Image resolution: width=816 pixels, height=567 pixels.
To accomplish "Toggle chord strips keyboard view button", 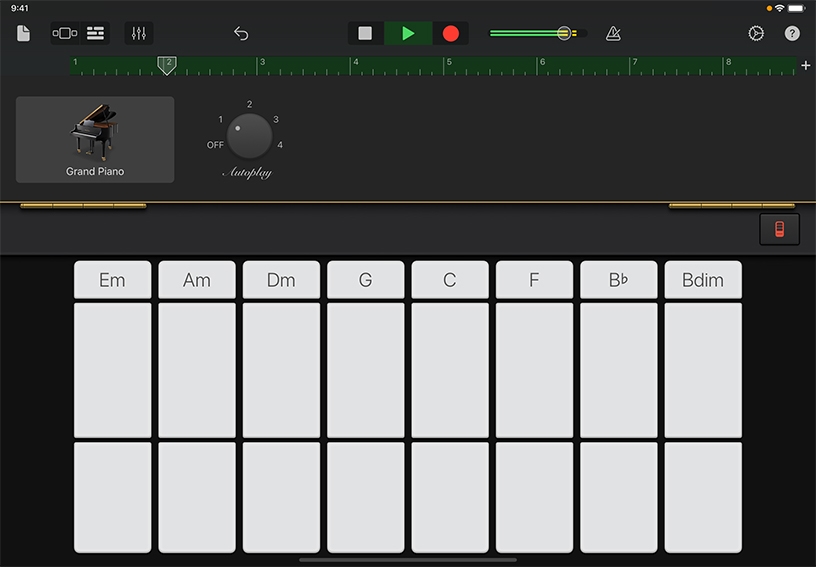I will (779, 229).
